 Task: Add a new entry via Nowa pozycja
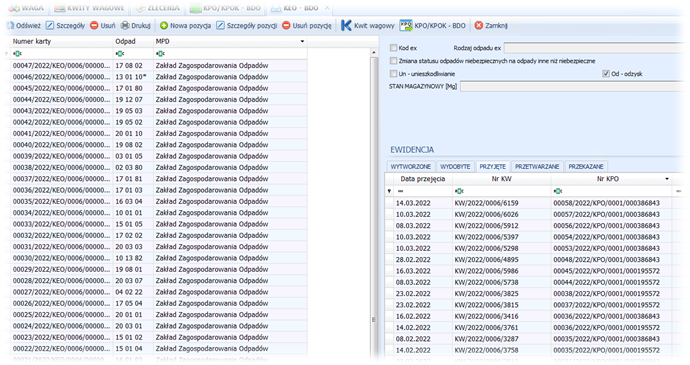tap(185, 26)
